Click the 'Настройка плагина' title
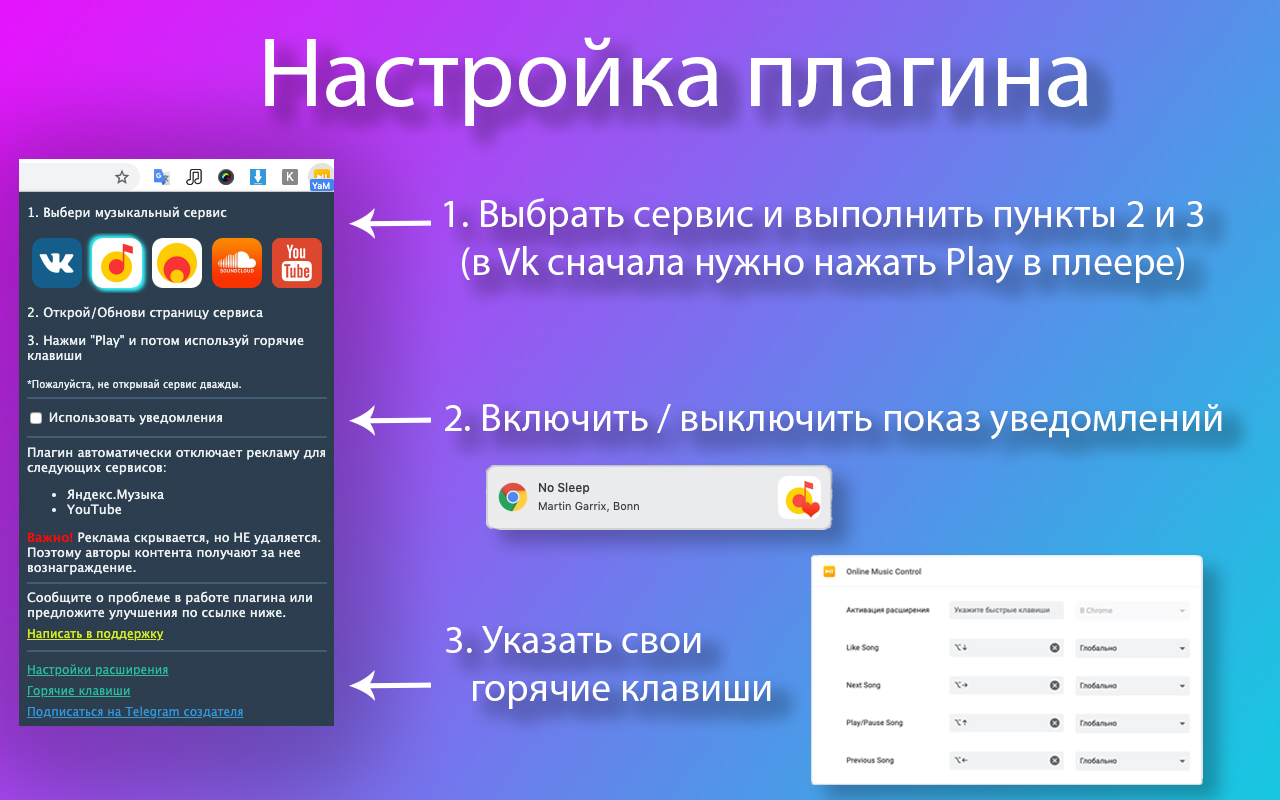Image resolution: width=1280 pixels, height=800 pixels. point(675,78)
